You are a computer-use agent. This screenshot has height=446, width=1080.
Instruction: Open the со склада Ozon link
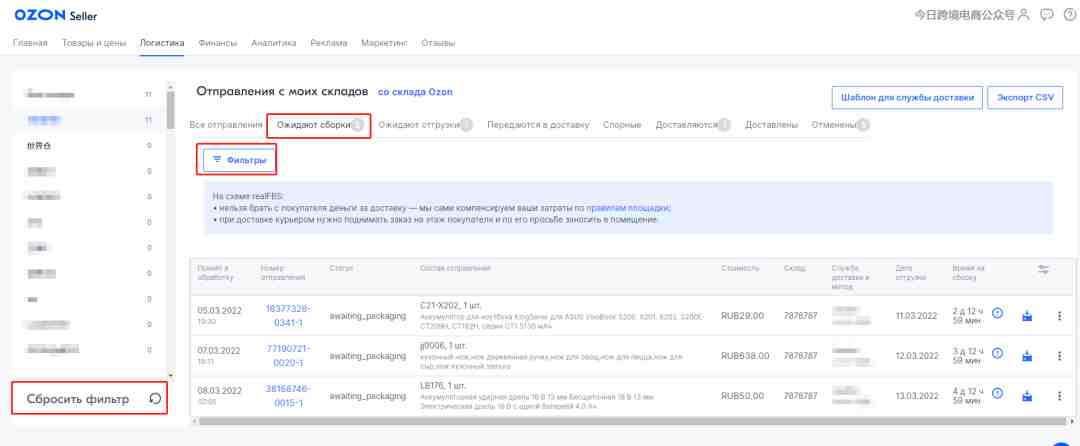tap(415, 92)
